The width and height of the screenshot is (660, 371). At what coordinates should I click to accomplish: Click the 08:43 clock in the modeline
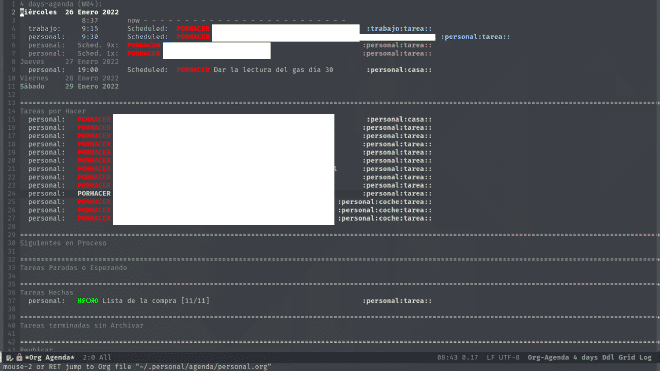(x=447, y=358)
